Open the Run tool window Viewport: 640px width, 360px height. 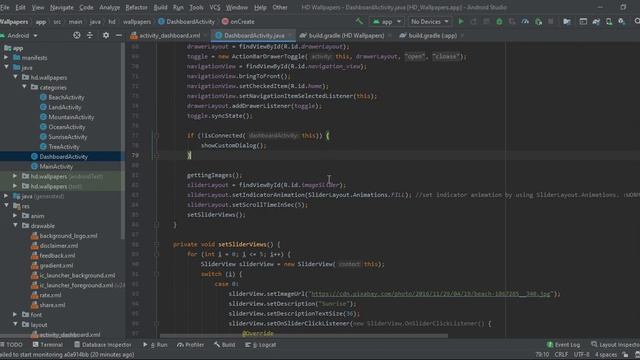[156, 344]
